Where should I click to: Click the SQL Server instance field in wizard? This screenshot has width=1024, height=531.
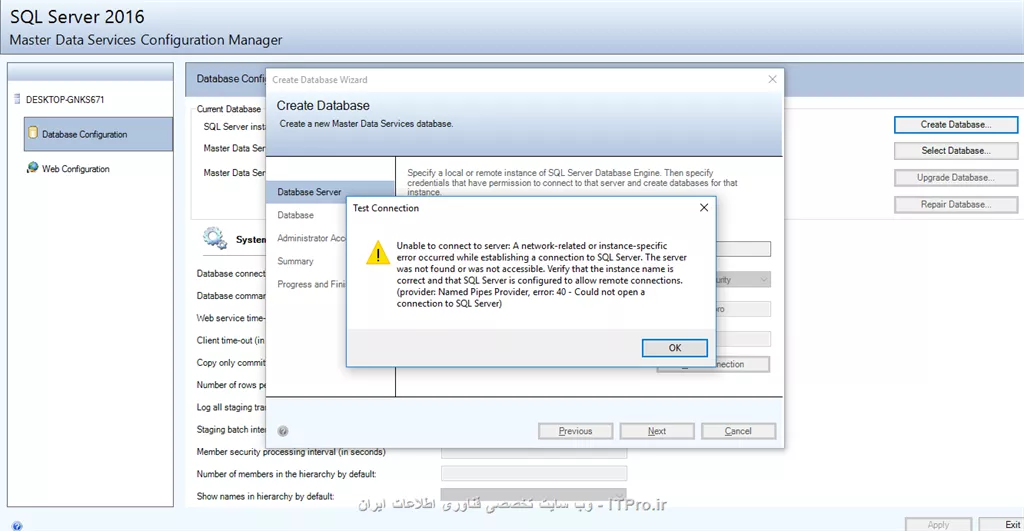(743, 249)
